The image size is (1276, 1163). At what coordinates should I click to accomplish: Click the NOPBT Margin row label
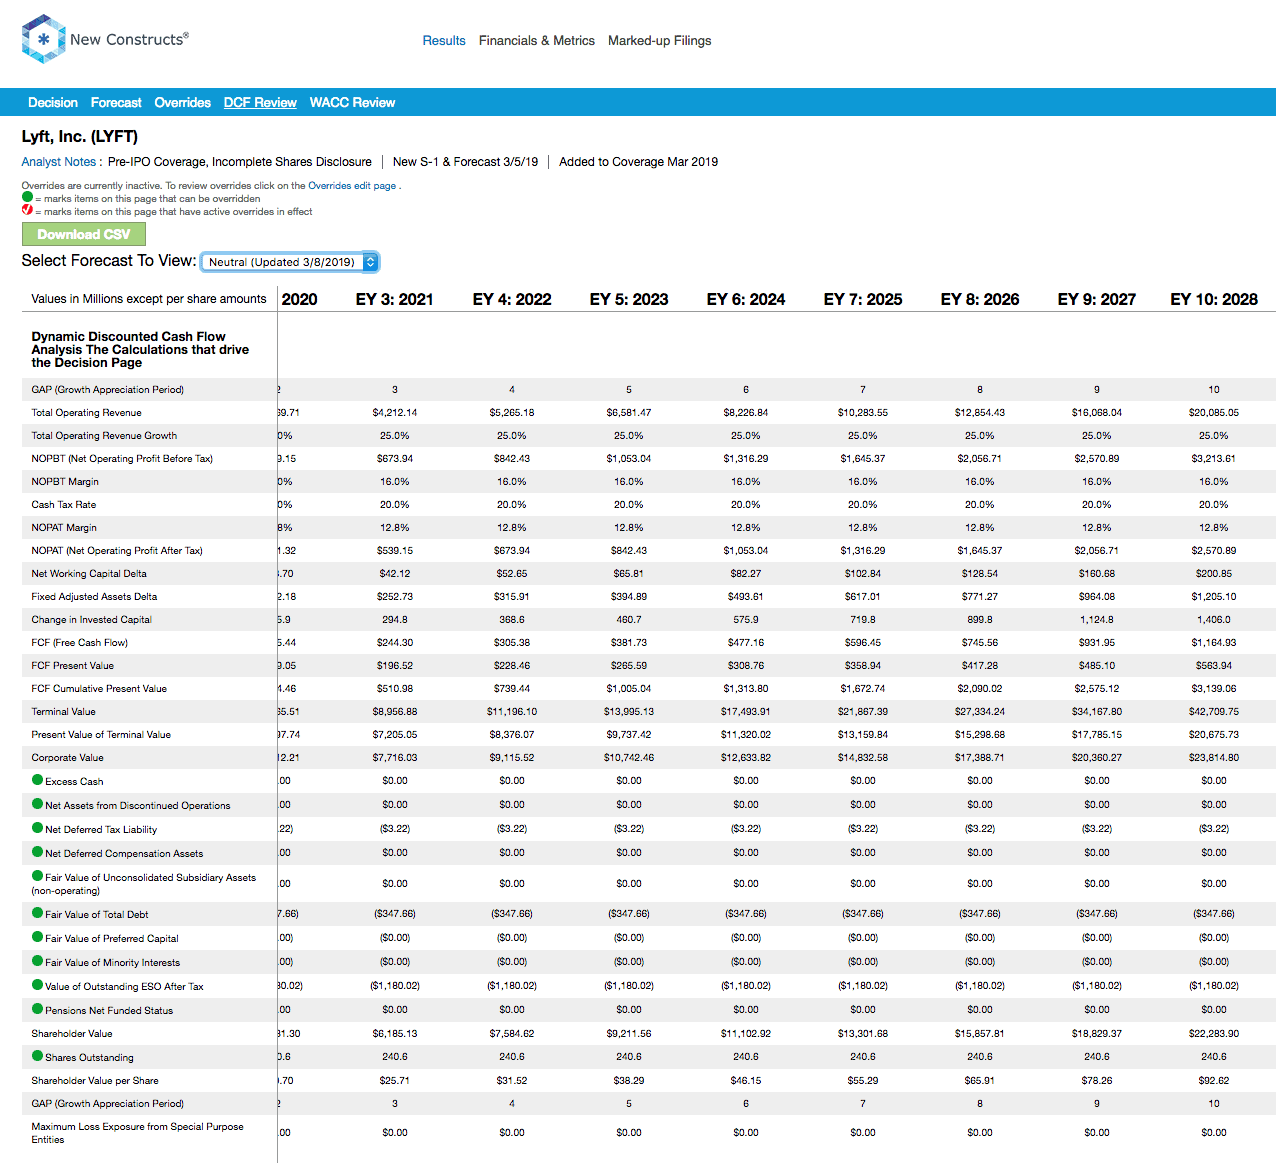tap(65, 482)
